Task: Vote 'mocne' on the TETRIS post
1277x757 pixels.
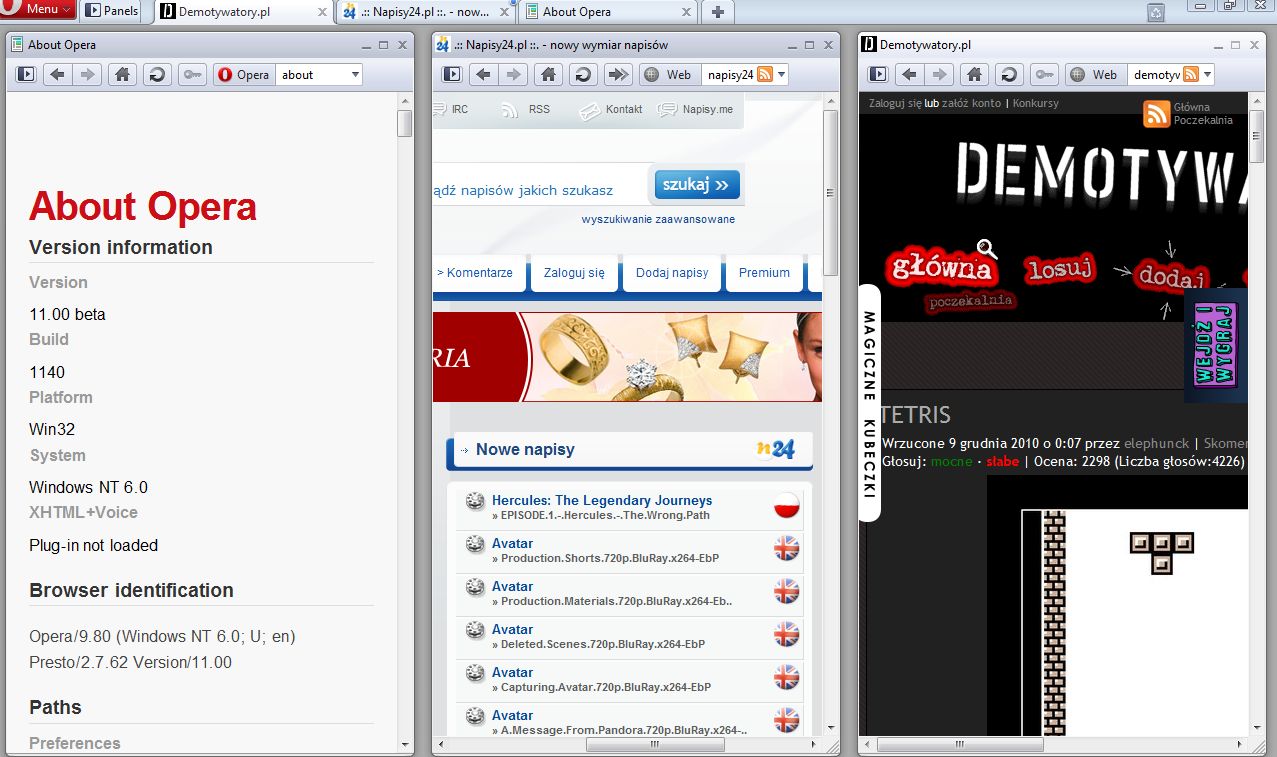Action: 951,461
